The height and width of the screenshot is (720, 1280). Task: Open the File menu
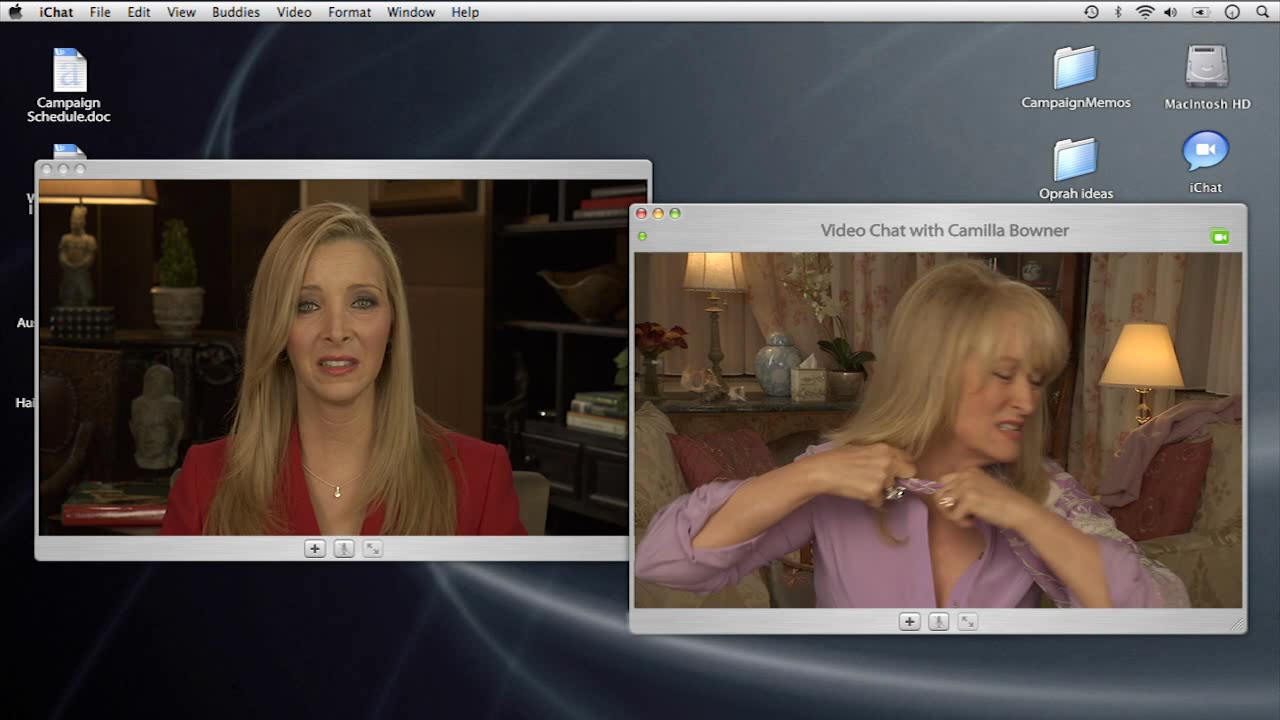[100, 12]
